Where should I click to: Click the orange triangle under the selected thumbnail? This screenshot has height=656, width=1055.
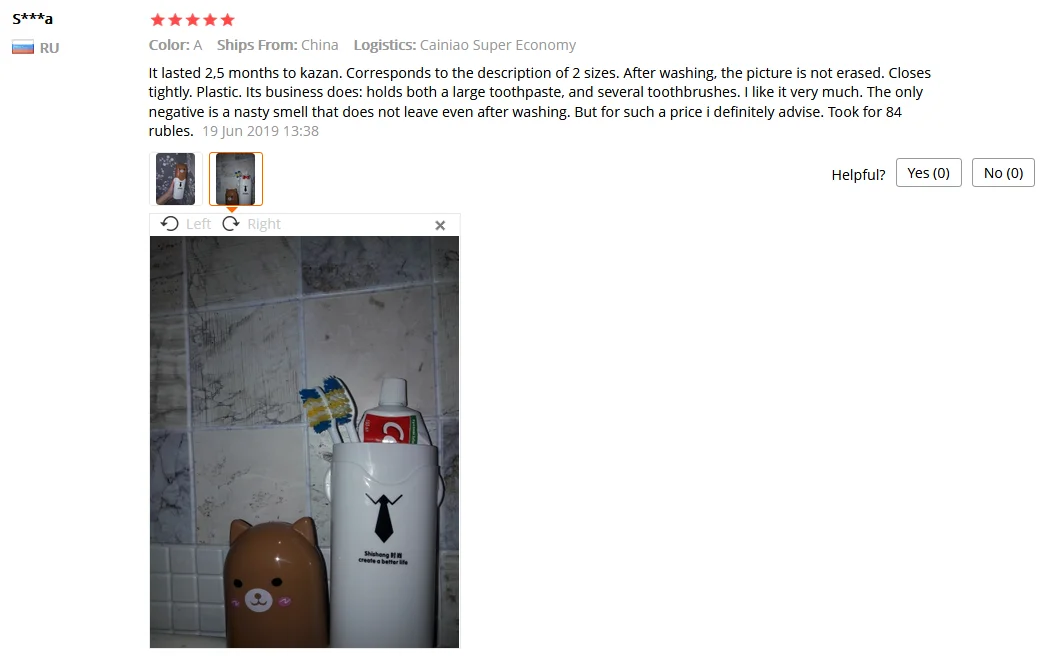click(x=231, y=209)
